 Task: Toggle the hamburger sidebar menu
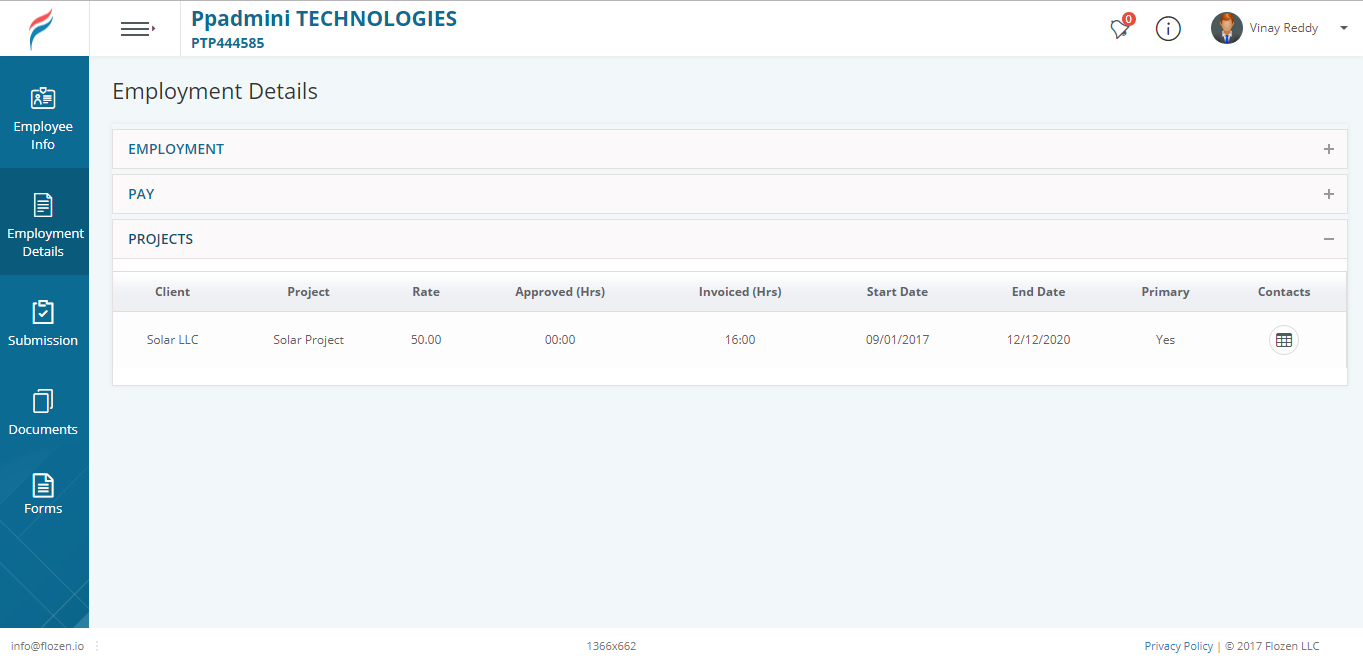[x=138, y=29]
